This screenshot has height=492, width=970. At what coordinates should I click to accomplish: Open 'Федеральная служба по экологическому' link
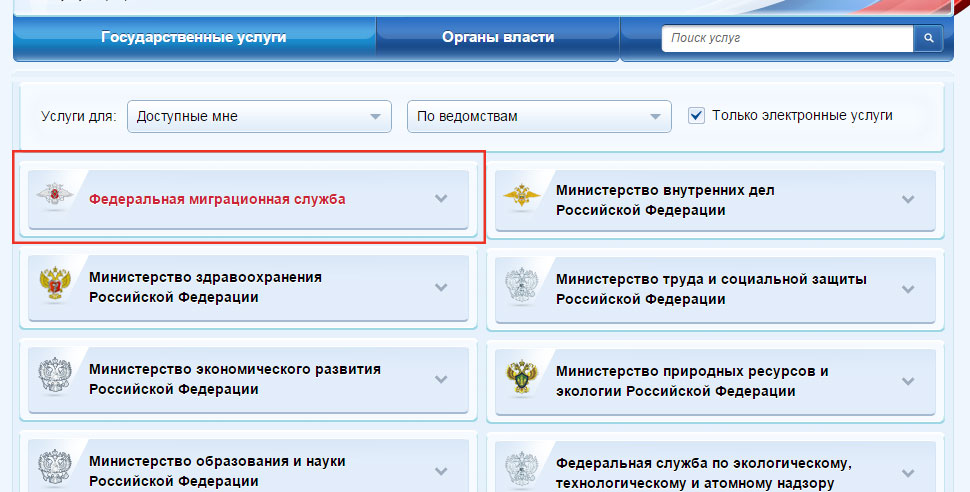click(x=703, y=473)
